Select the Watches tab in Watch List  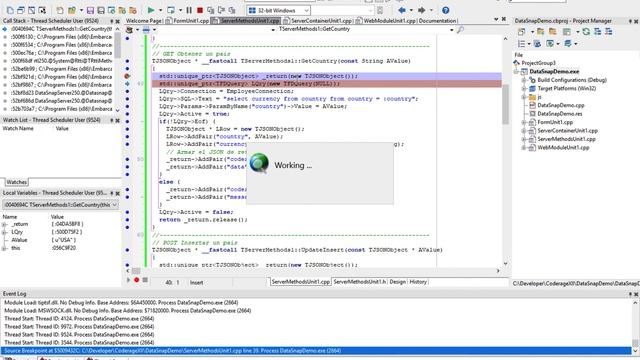[x=16, y=182]
